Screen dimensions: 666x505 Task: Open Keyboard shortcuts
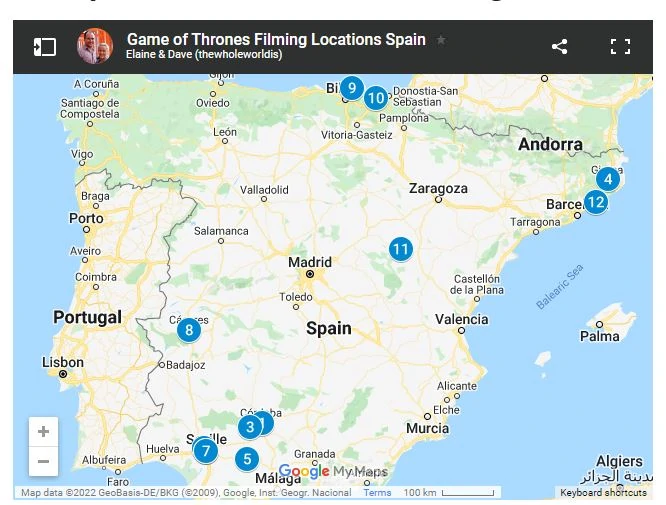[603, 493]
